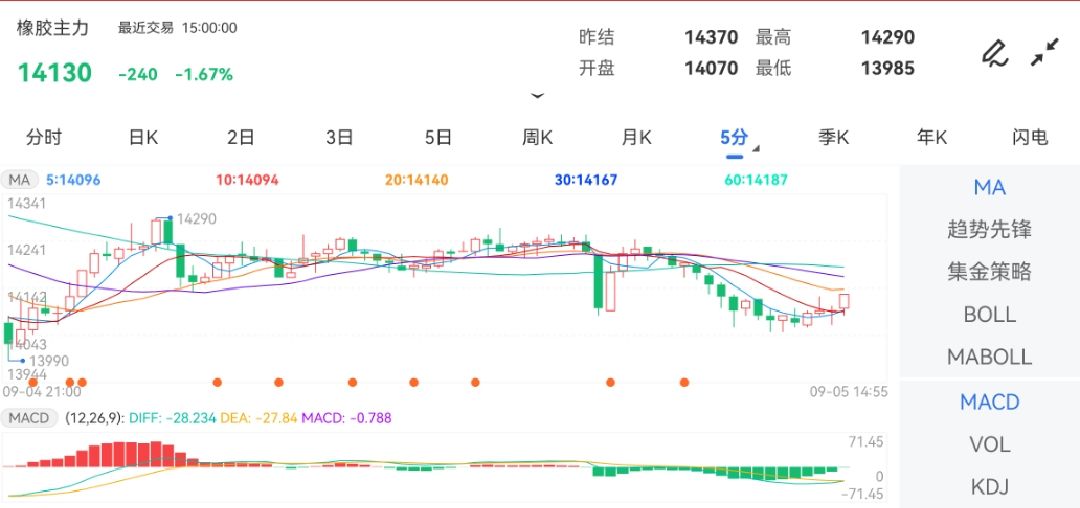Click the MACD scale label 71.45
1080x508 pixels.
(865, 442)
